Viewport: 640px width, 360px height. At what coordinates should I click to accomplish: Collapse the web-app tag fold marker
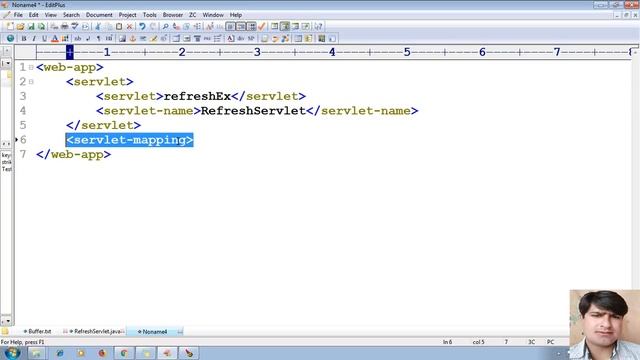[x=31, y=67]
